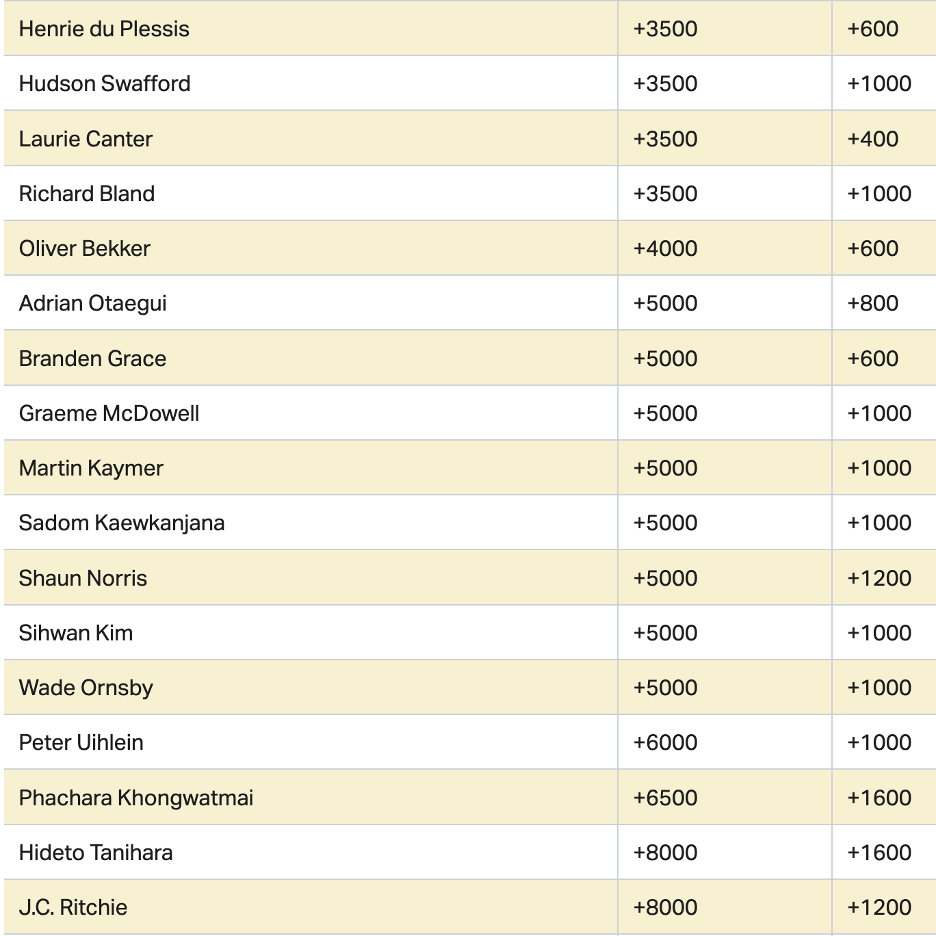Viewport: 936px width, 936px height.
Task: Select Hudson Swafford's +3500 odds
Action: [665, 84]
